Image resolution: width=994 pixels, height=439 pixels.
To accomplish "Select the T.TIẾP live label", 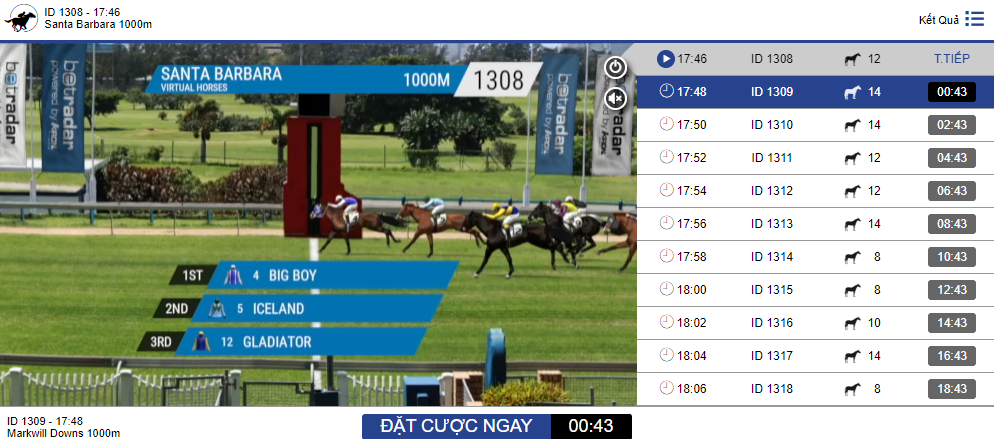I will 952,59.
